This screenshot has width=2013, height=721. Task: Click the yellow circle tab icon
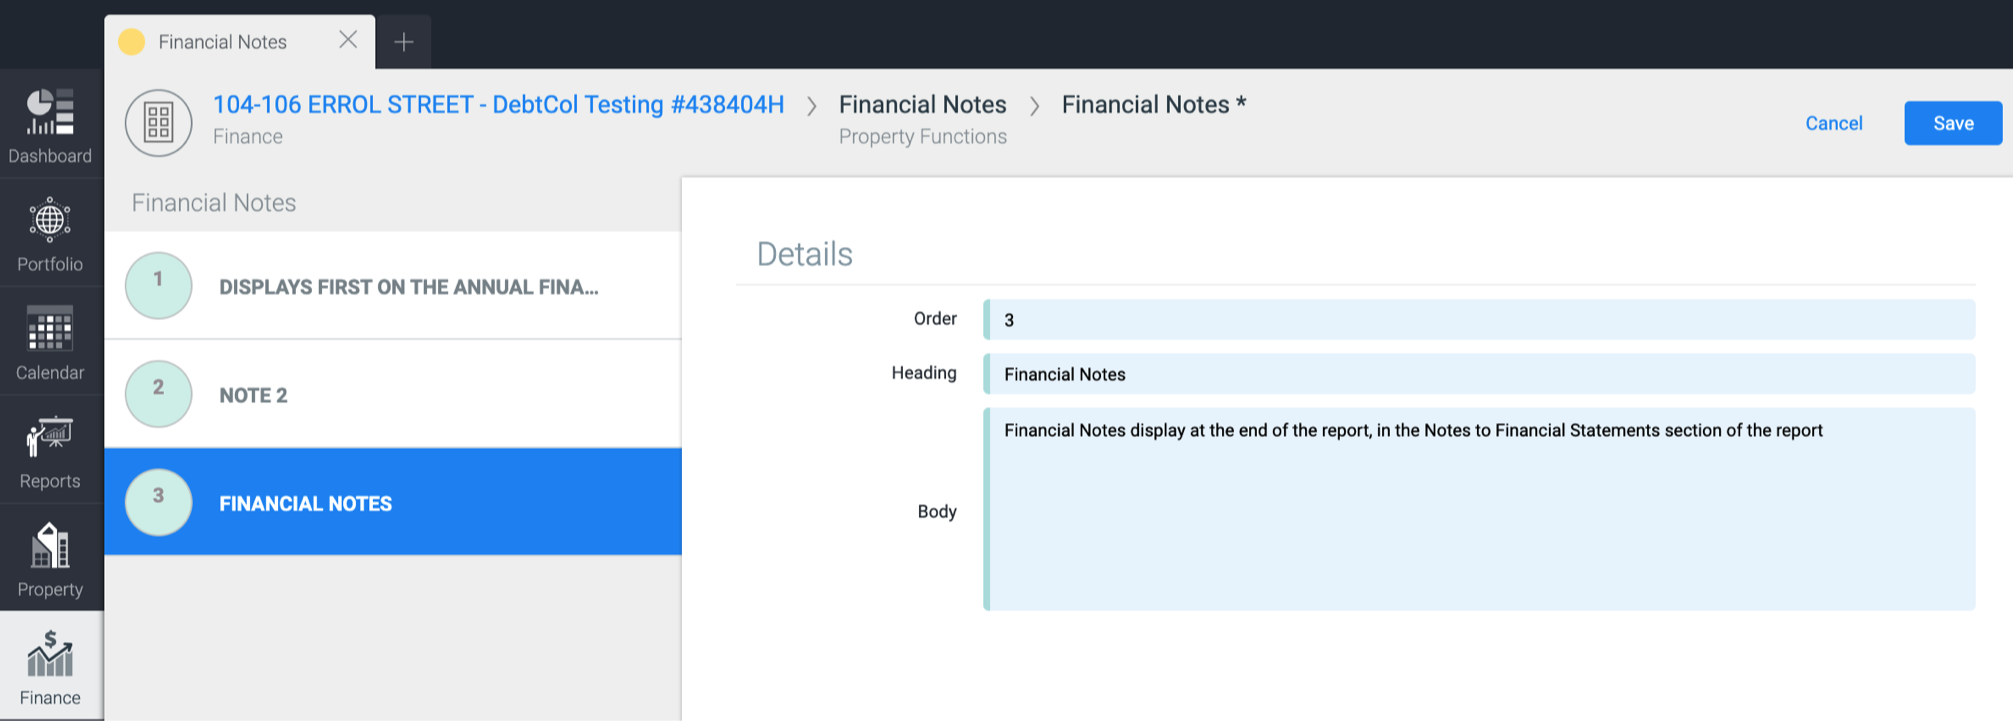pos(132,42)
